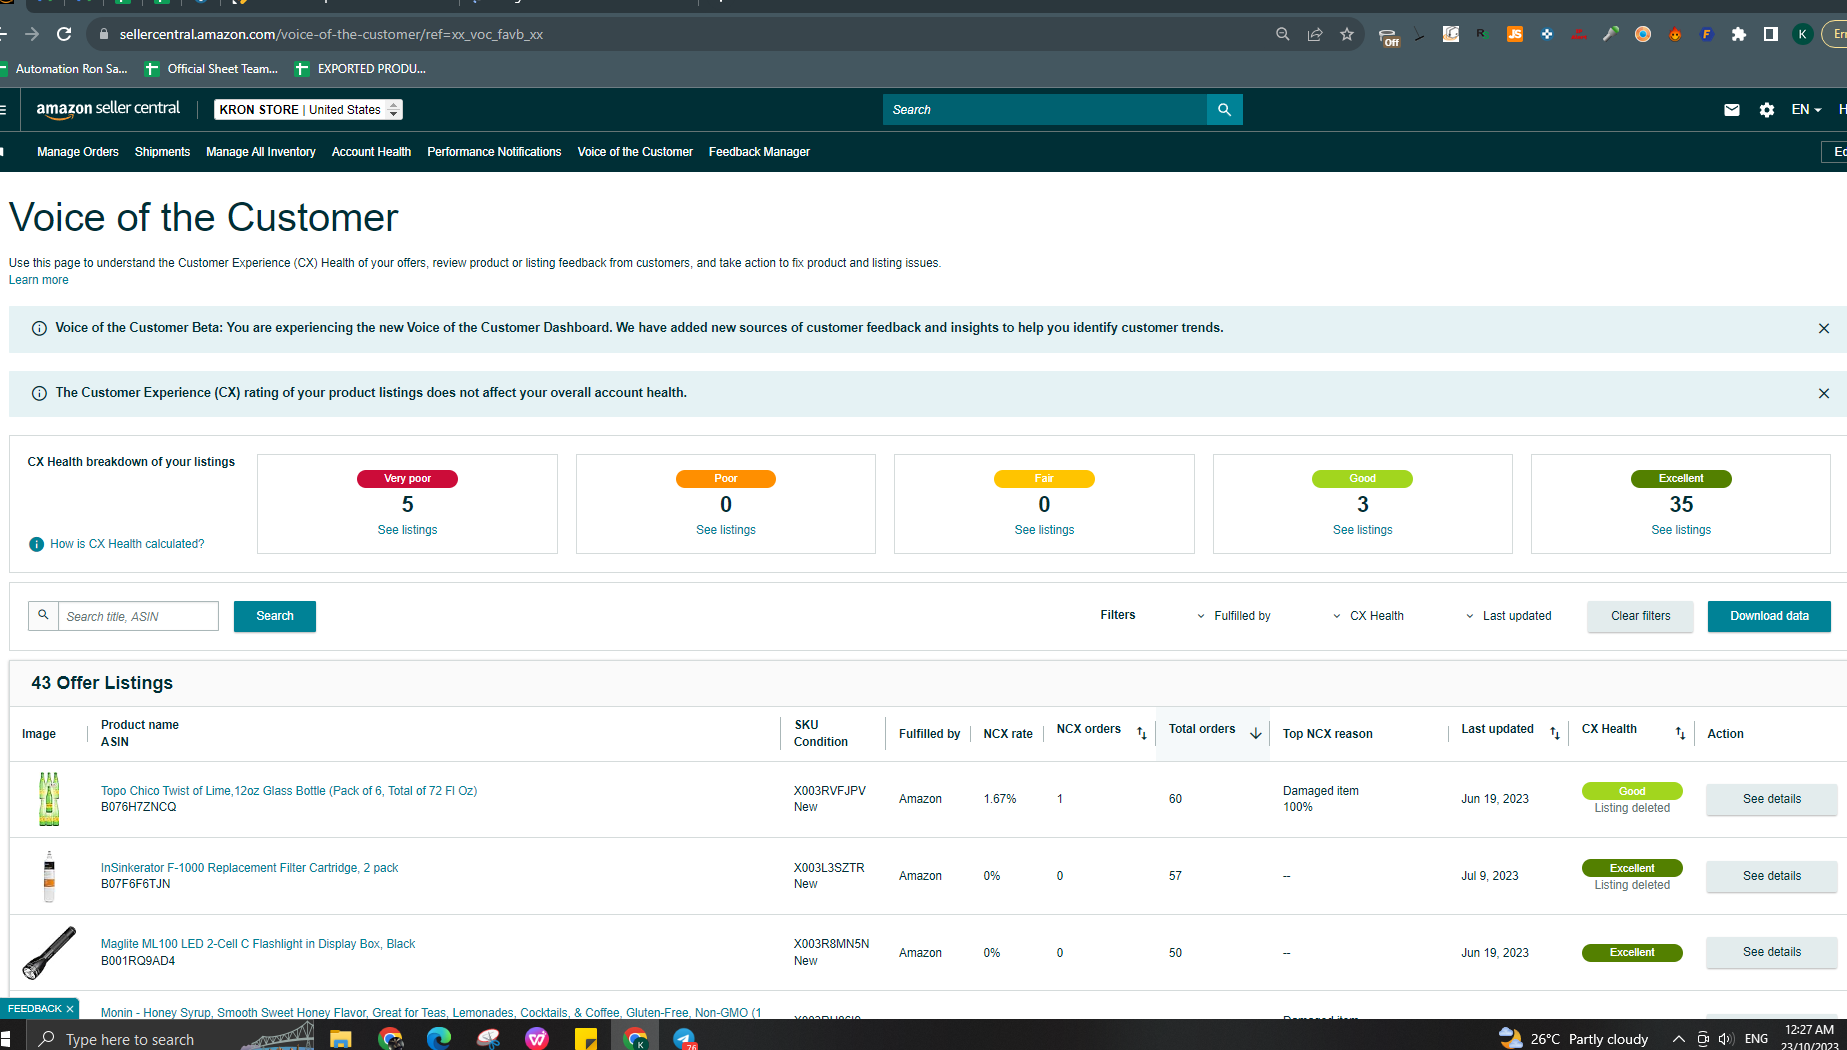Viewport: 1847px width, 1050px height.
Task: Open the orange JS extension icon
Action: click(1515, 34)
